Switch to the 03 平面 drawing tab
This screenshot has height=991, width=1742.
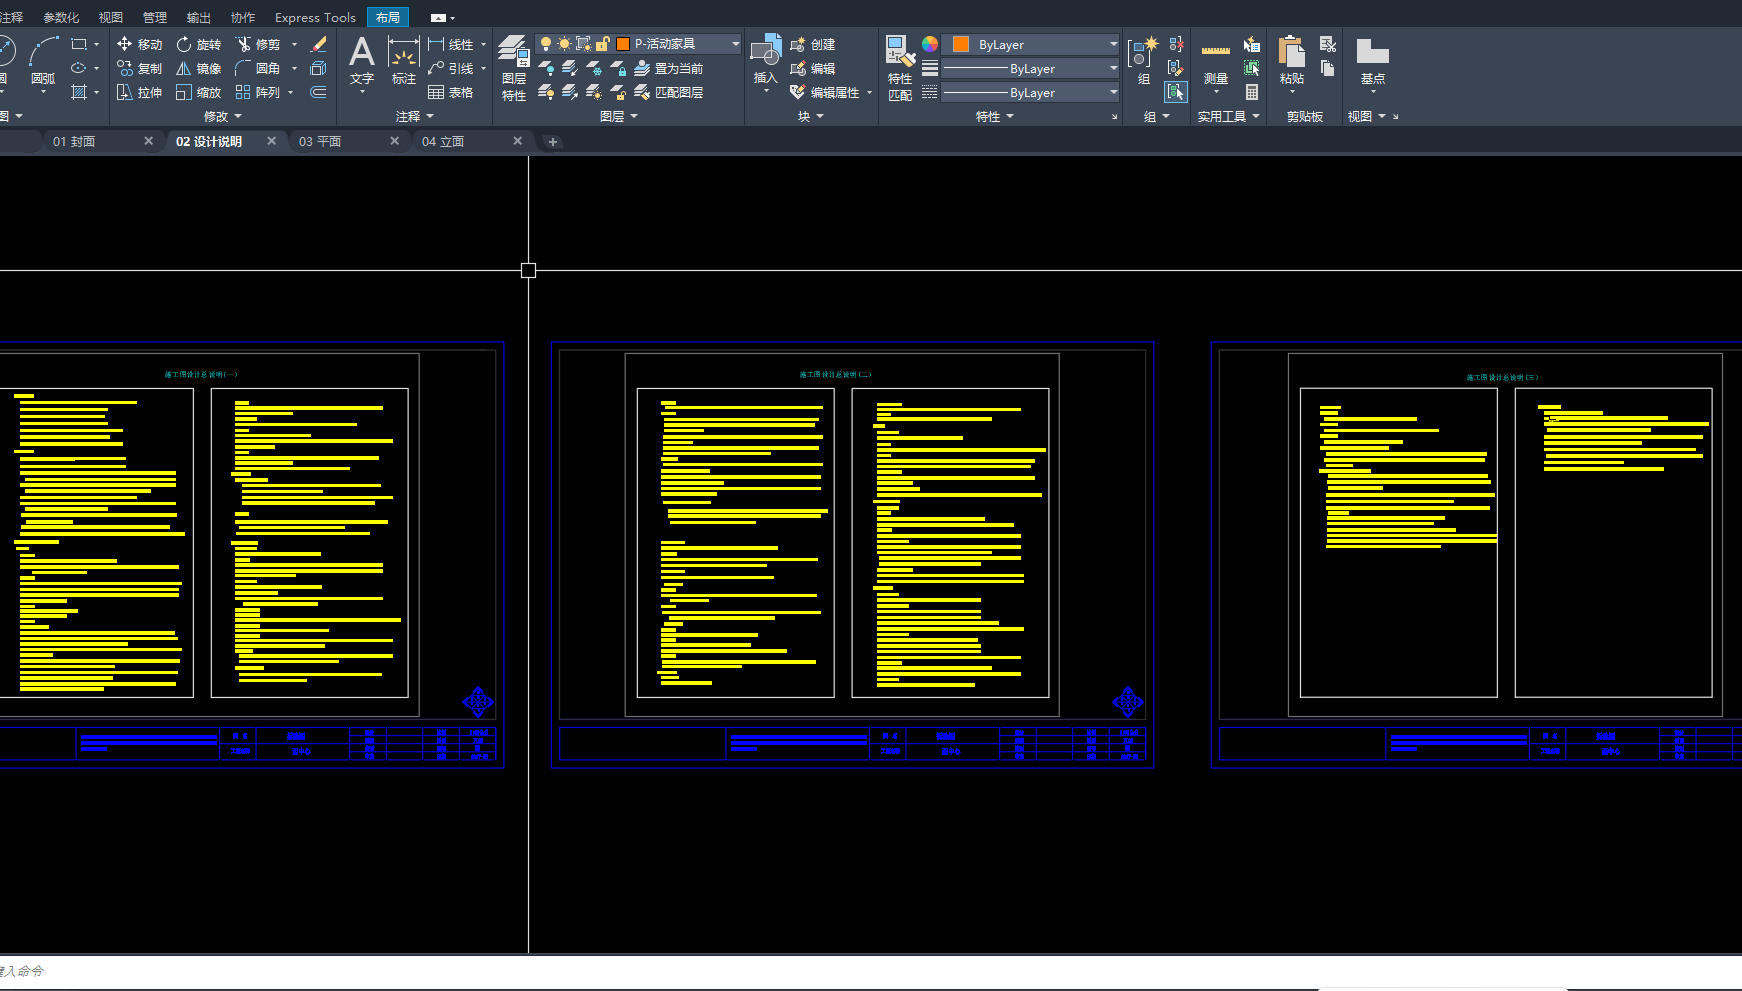[x=320, y=142]
